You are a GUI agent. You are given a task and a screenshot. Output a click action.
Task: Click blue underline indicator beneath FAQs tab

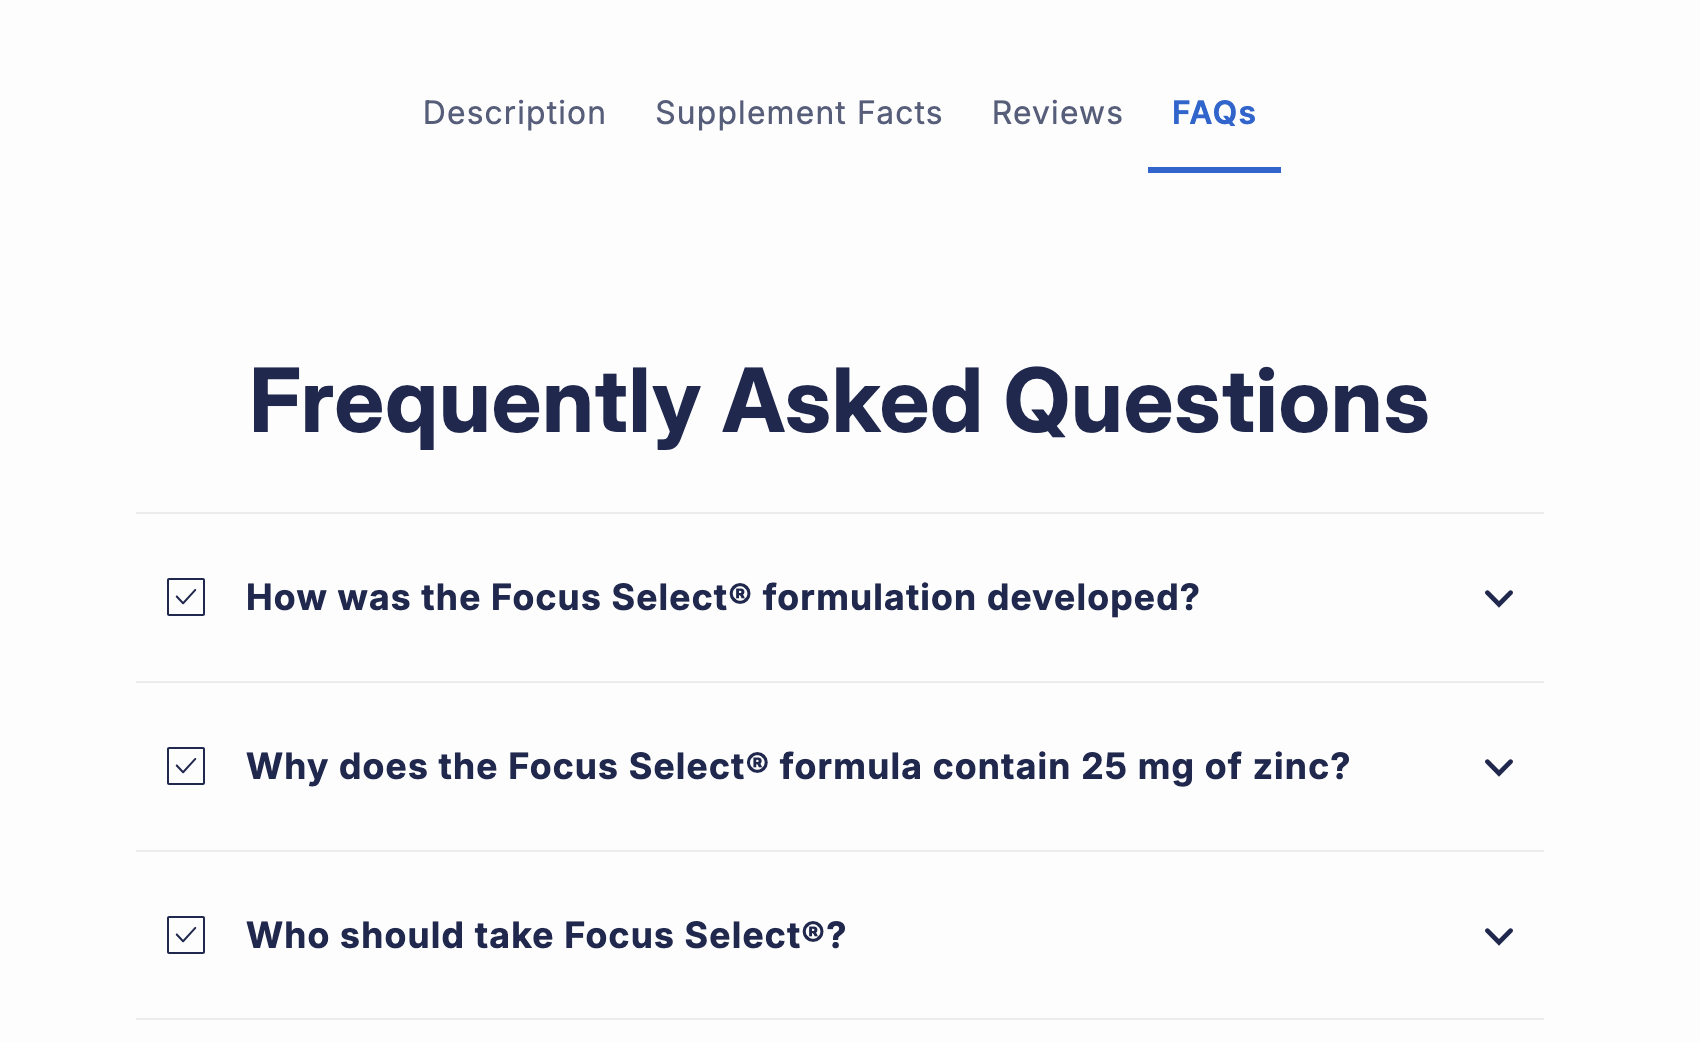(1214, 170)
